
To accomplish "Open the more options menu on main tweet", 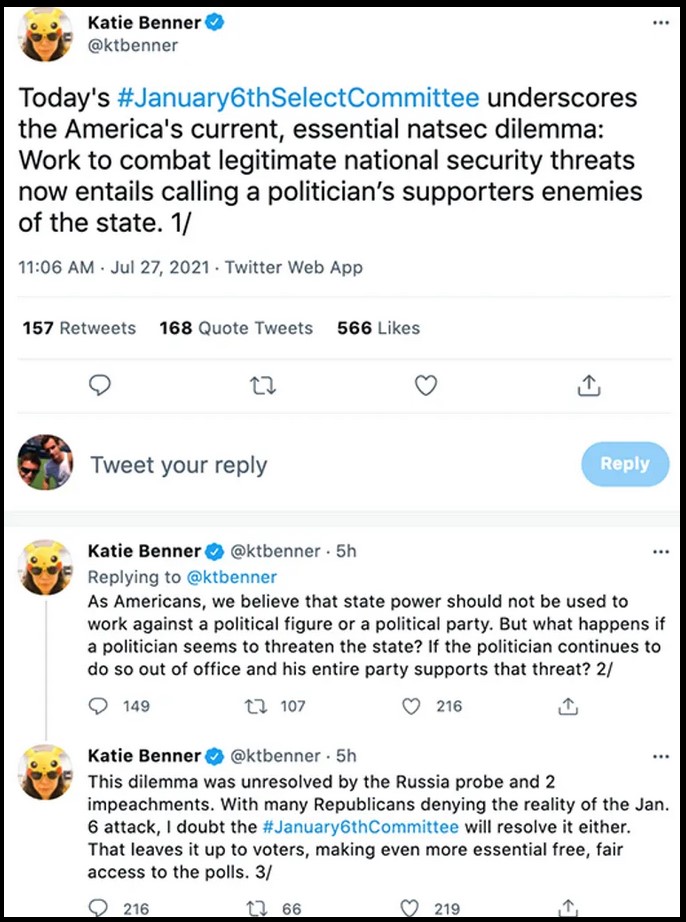I will 660,23.
